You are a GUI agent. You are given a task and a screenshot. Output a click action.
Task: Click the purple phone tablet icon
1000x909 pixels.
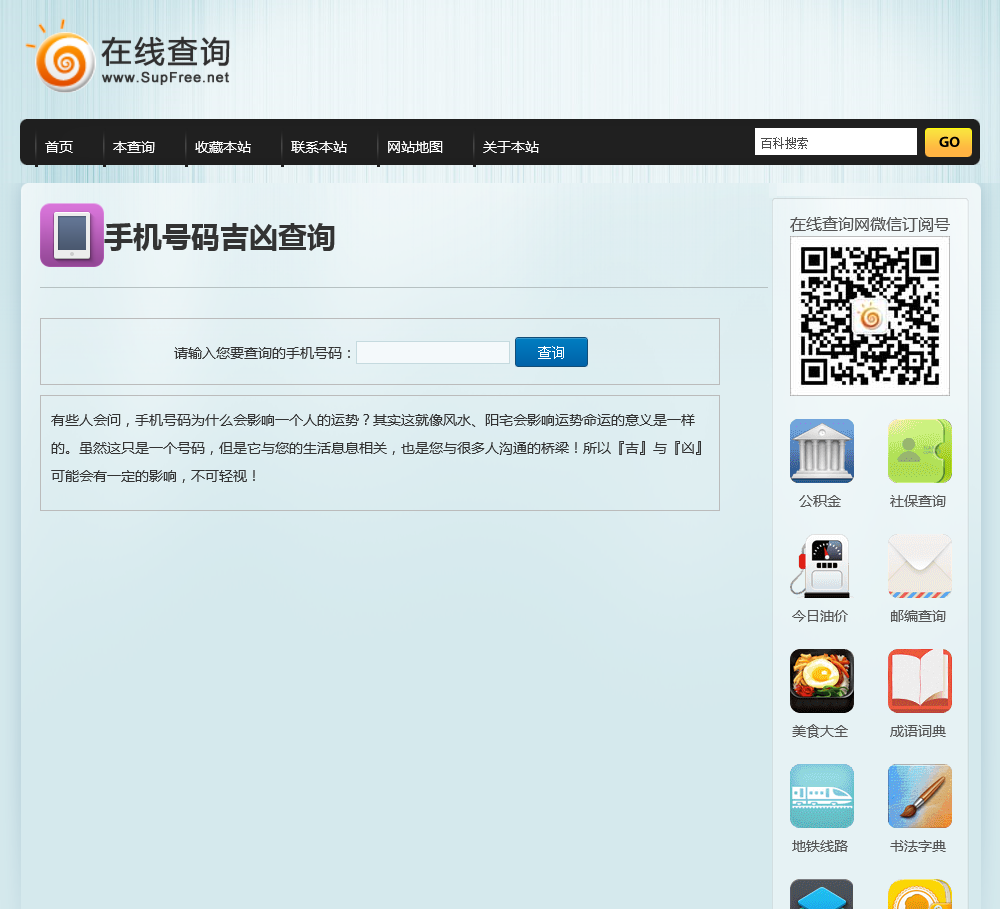coord(72,235)
